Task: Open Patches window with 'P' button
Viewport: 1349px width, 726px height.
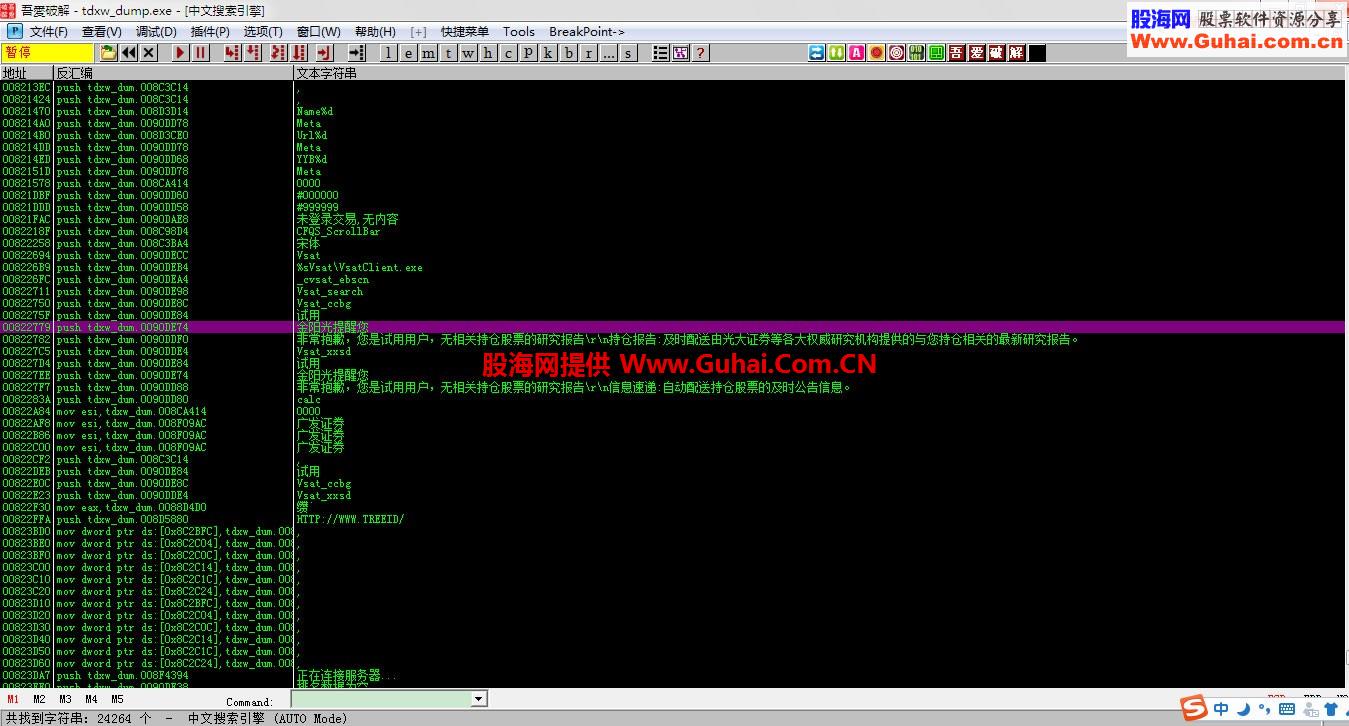Action: pyautogui.click(x=528, y=53)
